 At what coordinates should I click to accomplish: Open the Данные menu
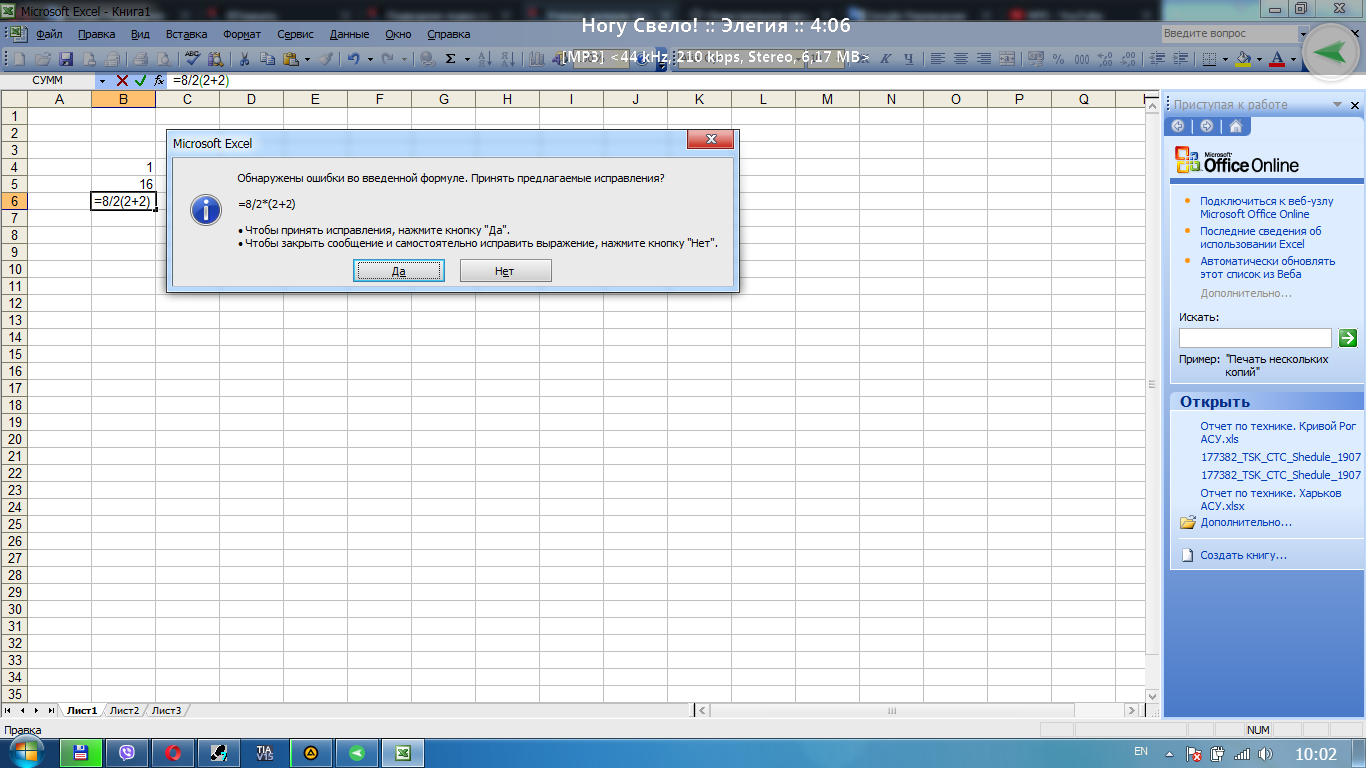(x=349, y=34)
